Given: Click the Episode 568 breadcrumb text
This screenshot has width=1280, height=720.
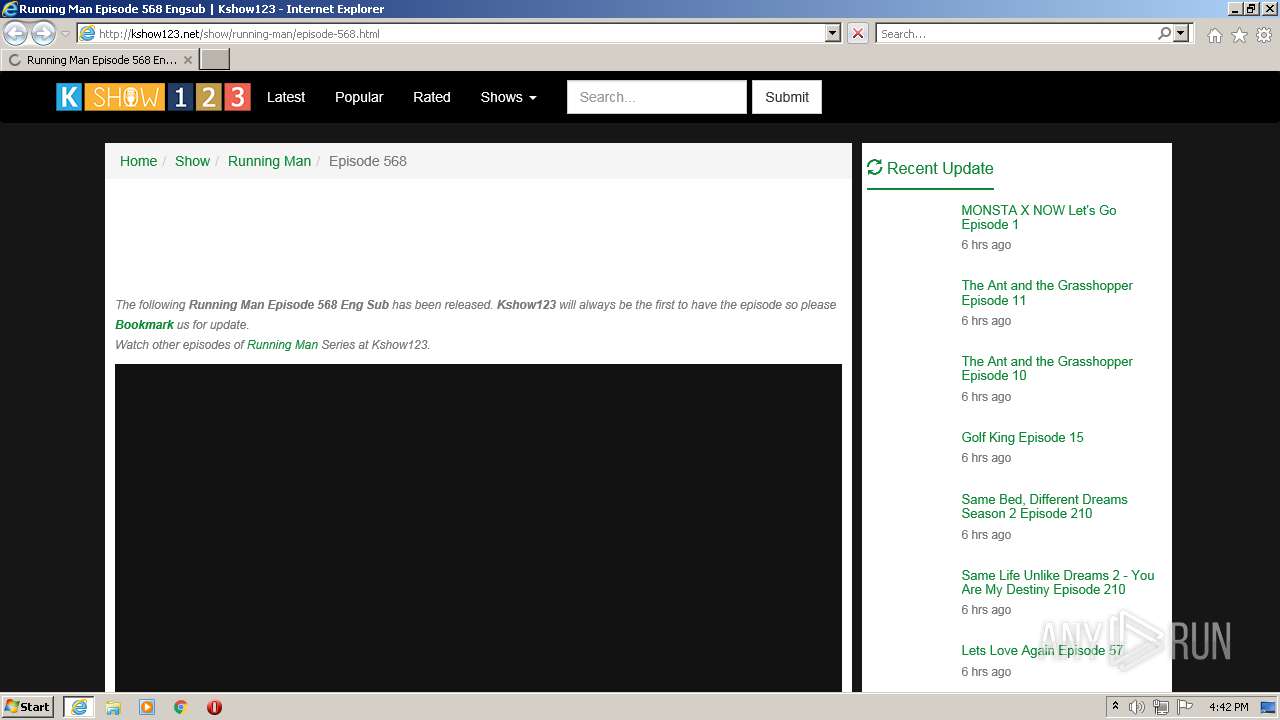Looking at the screenshot, I should 368,161.
